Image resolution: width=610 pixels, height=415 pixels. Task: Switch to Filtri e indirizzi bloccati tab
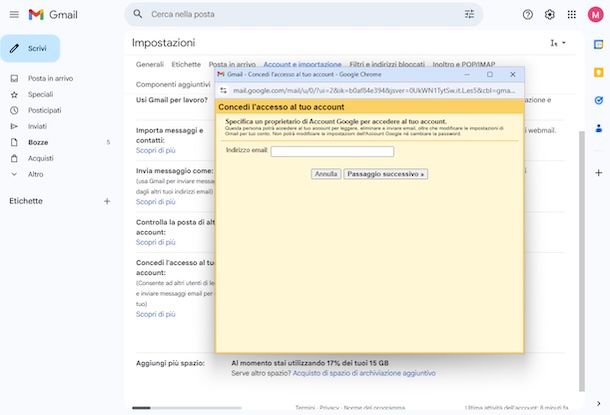point(387,64)
